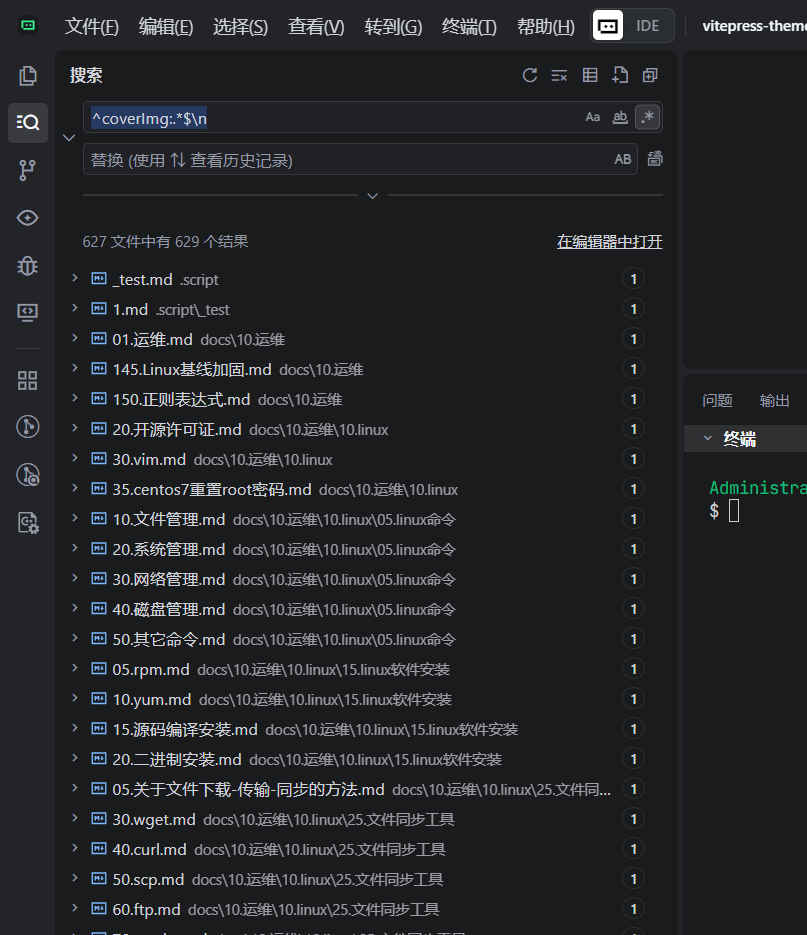Select 30.wget.md result
807x935 pixels.
pos(358,819)
